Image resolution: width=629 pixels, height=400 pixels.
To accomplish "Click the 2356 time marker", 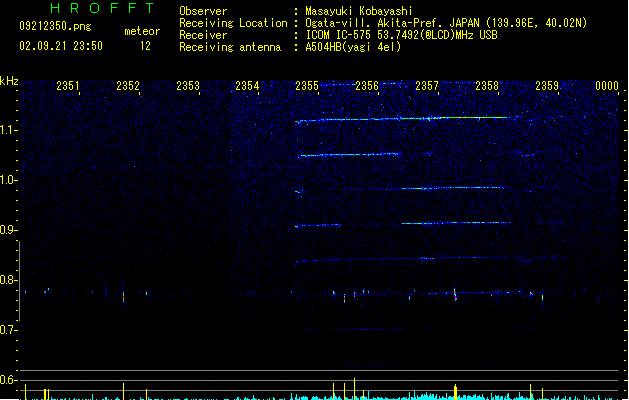I will (367, 86).
